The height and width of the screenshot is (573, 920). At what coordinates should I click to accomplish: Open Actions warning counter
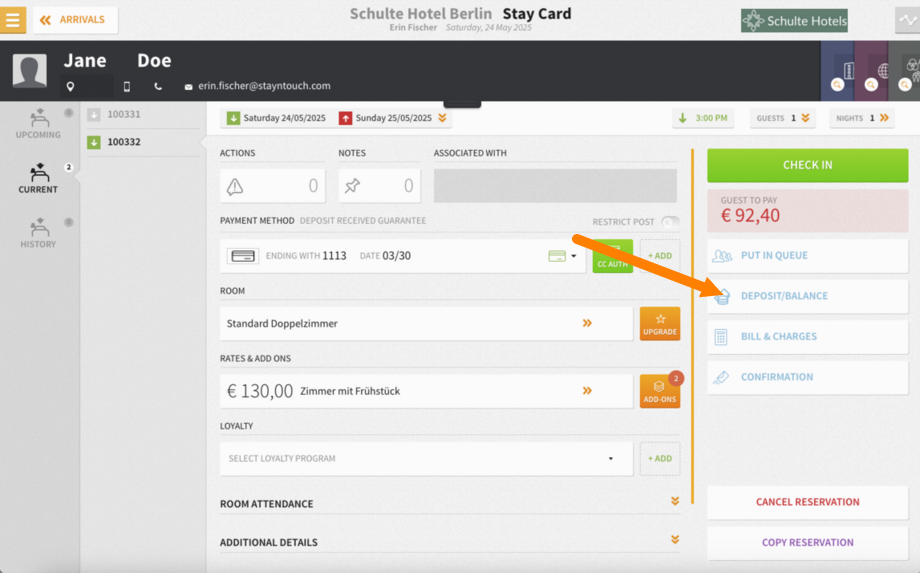[272, 186]
